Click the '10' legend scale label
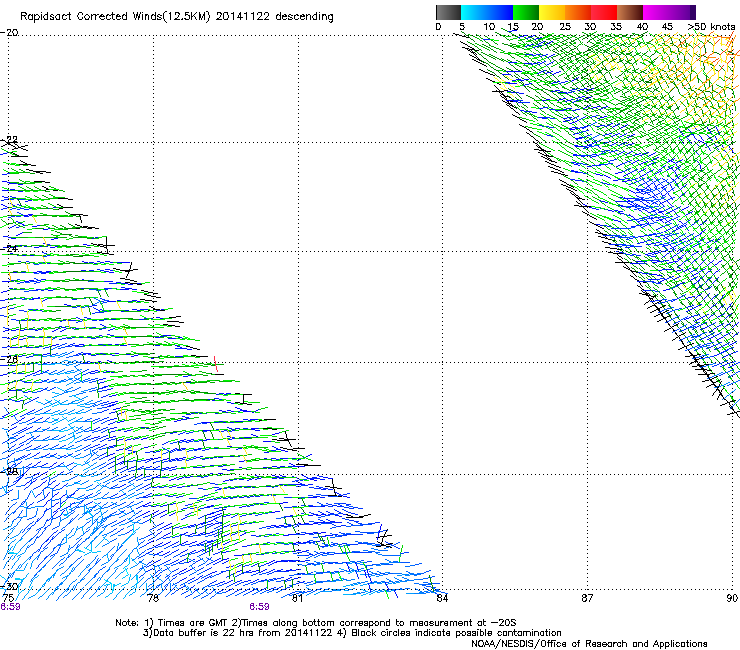This screenshot has width=740, height=650. click(x=489, y=27)
